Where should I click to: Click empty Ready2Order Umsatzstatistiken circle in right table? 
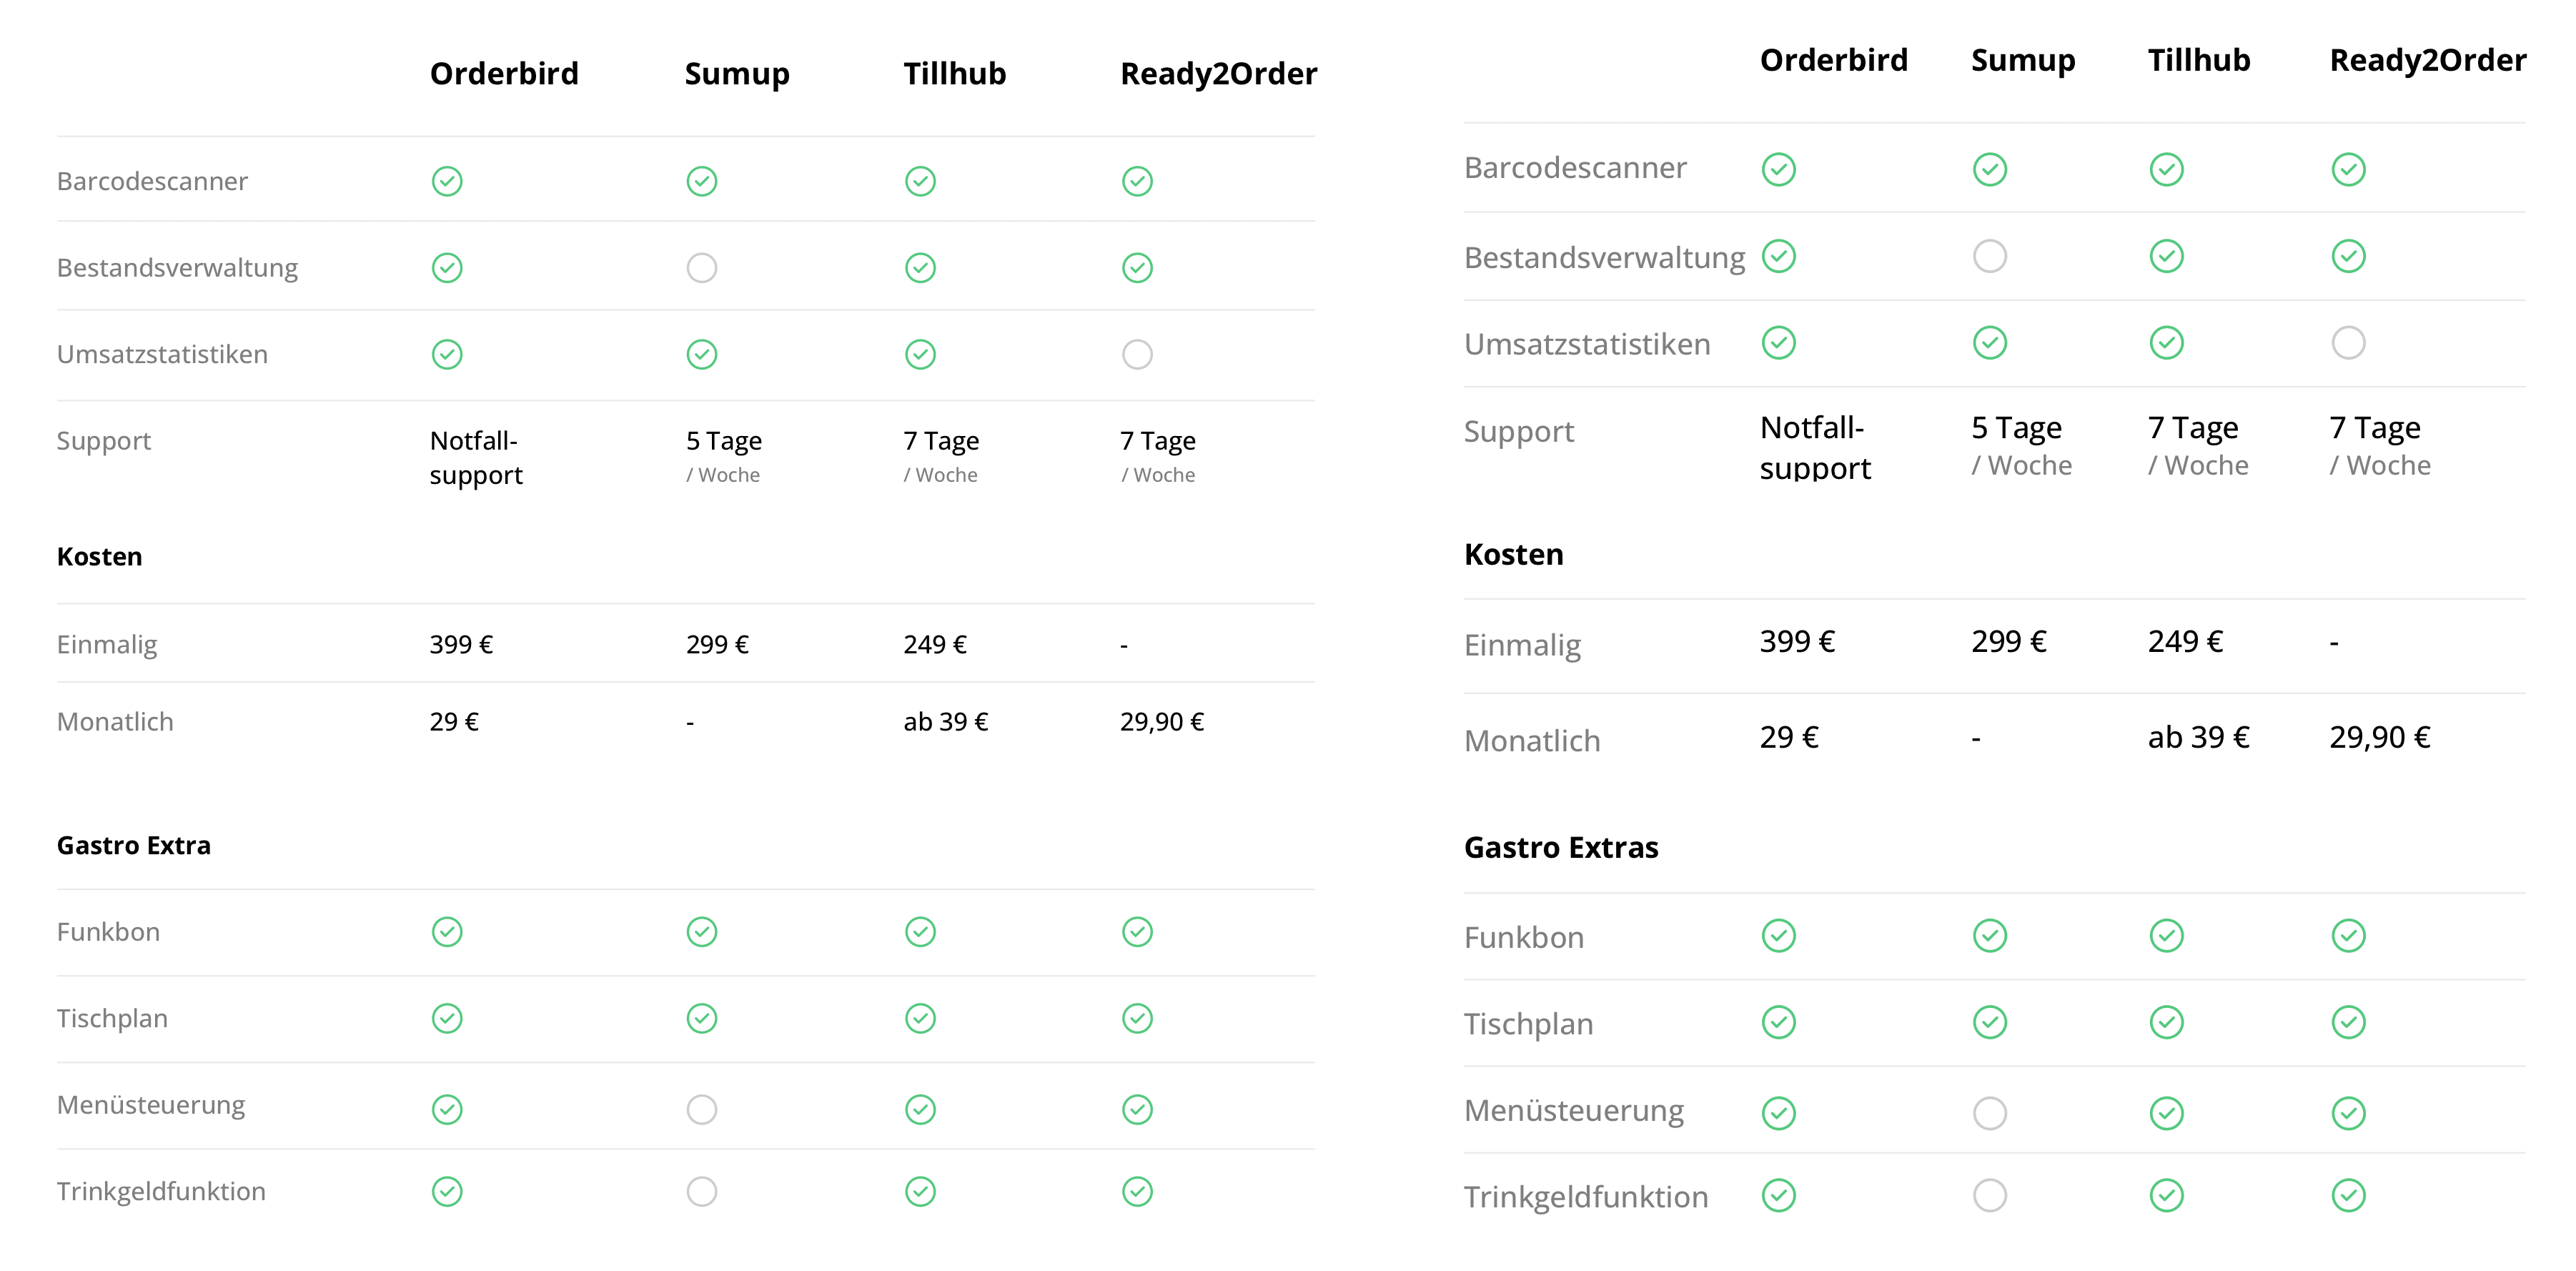point(2348,343)
